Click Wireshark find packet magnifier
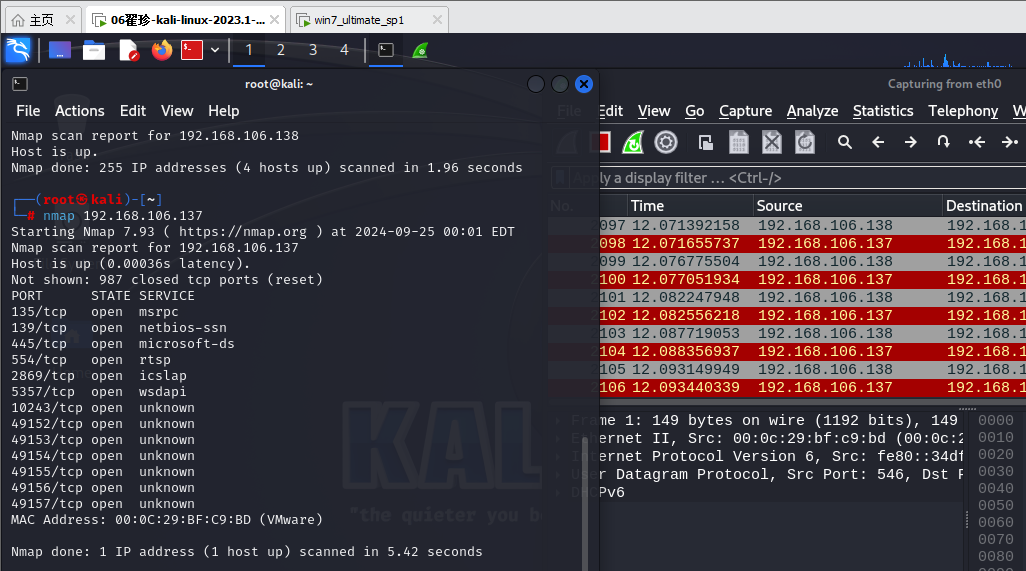 (845, 142)
